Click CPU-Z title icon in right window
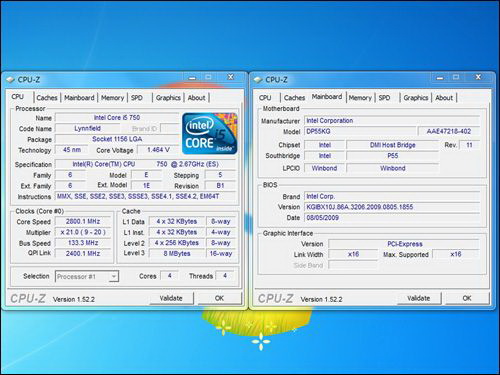This screenshot has height=375, width=500. (x=258, y=80)
